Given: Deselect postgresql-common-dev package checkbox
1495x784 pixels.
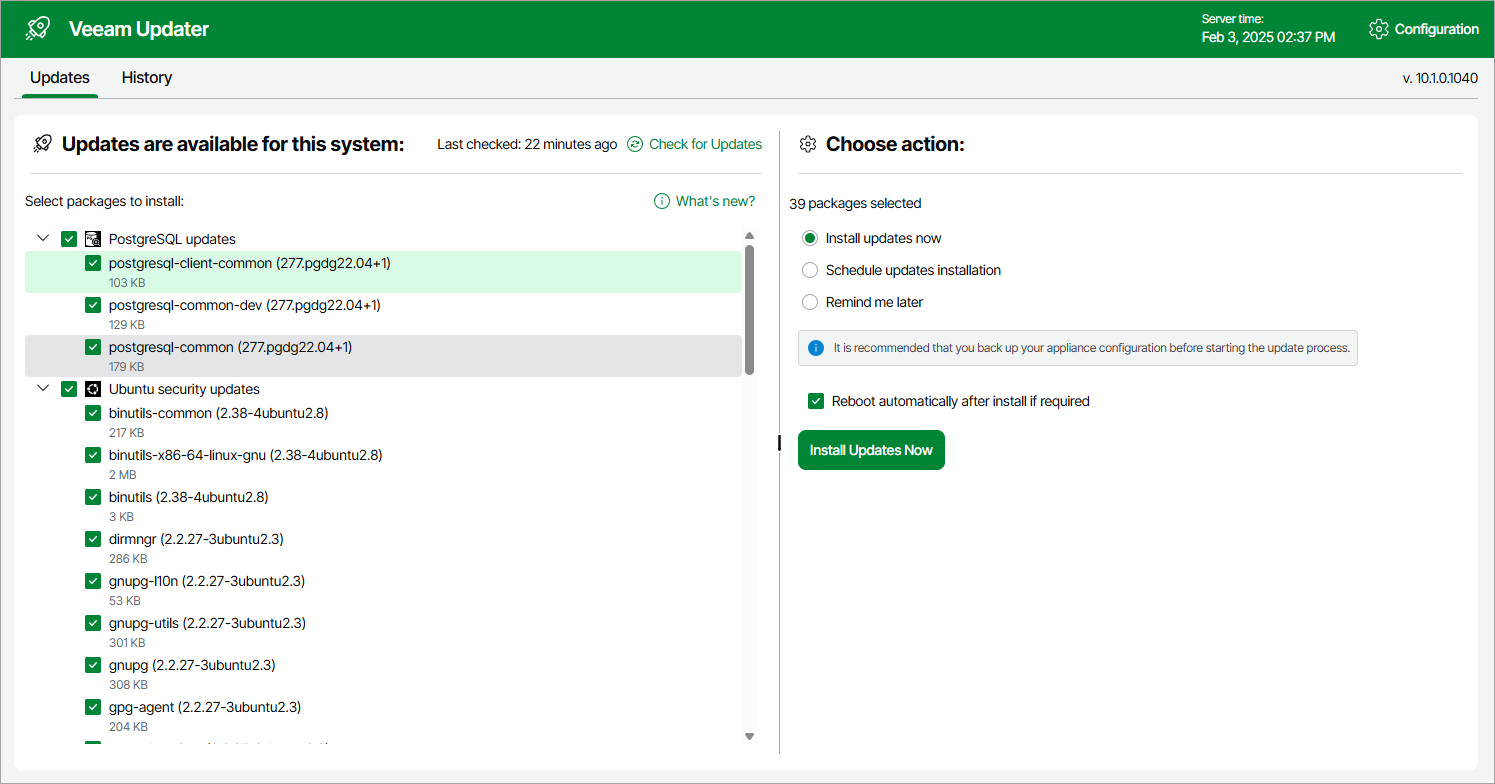Looking at the screenshot, I should pos(93,305).
